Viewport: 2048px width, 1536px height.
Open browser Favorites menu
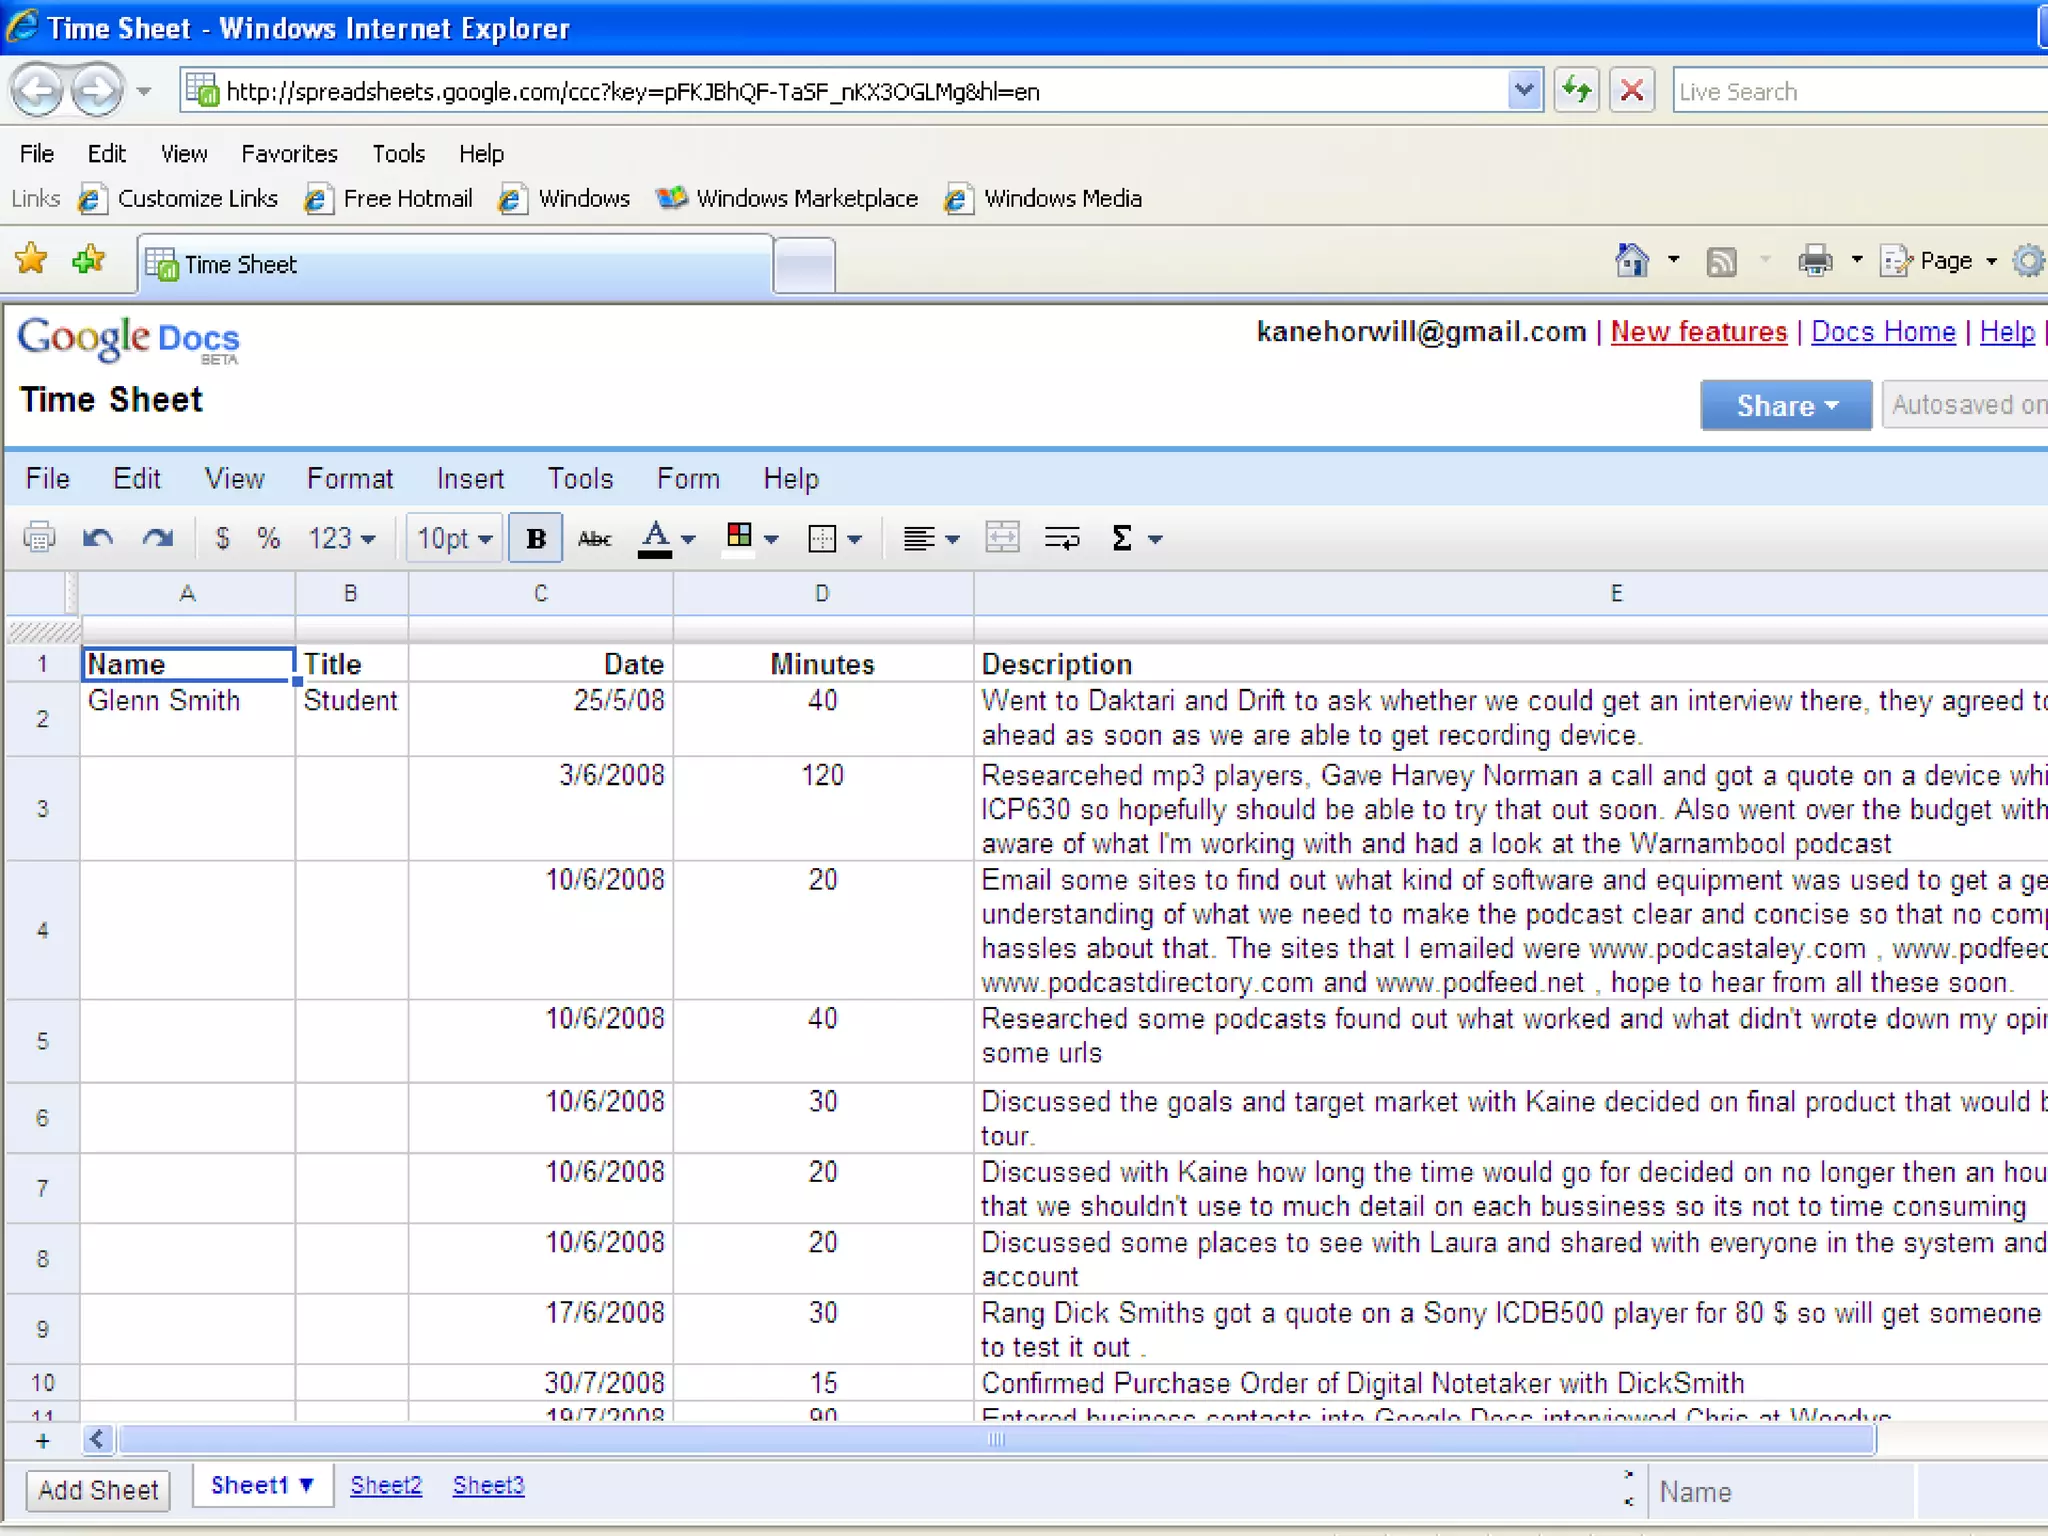click(x=289, y=154)
